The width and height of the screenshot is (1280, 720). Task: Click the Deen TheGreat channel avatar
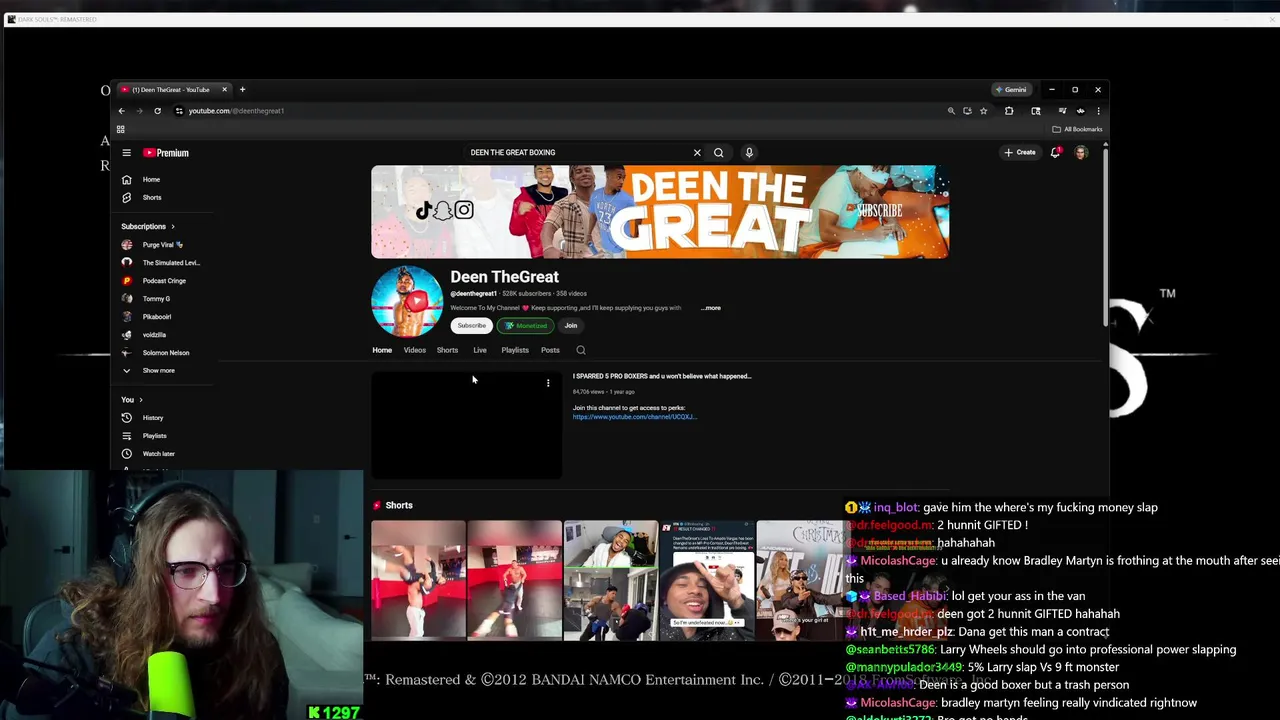click(407, 301)
